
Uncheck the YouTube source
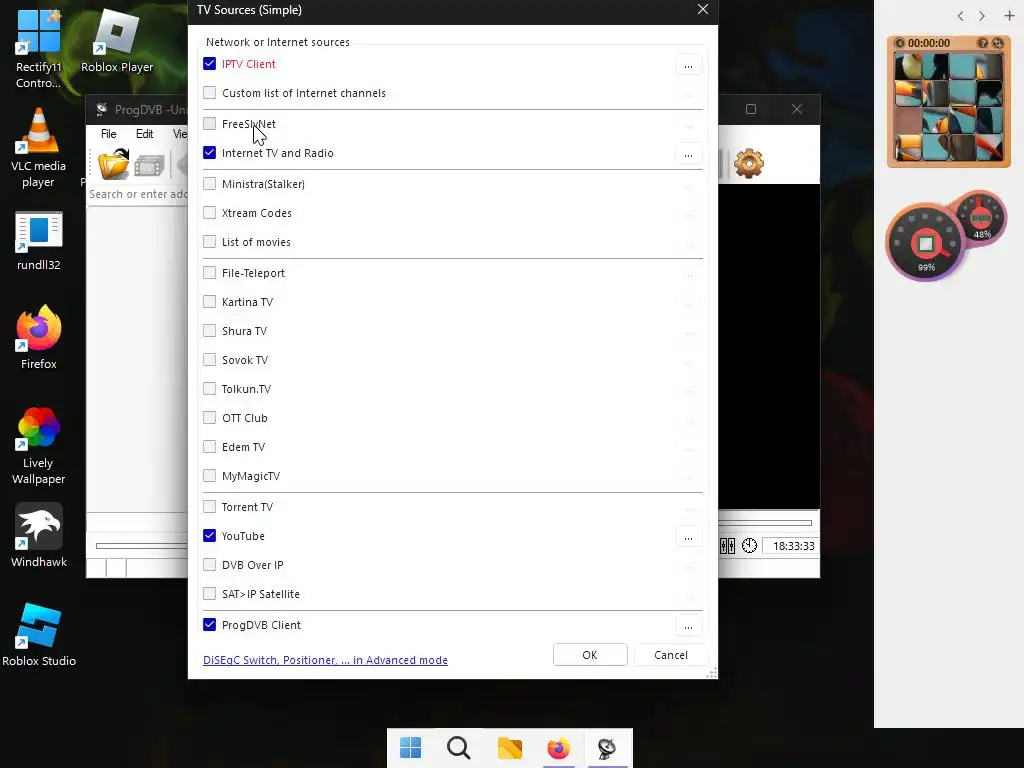click(210, 536)
